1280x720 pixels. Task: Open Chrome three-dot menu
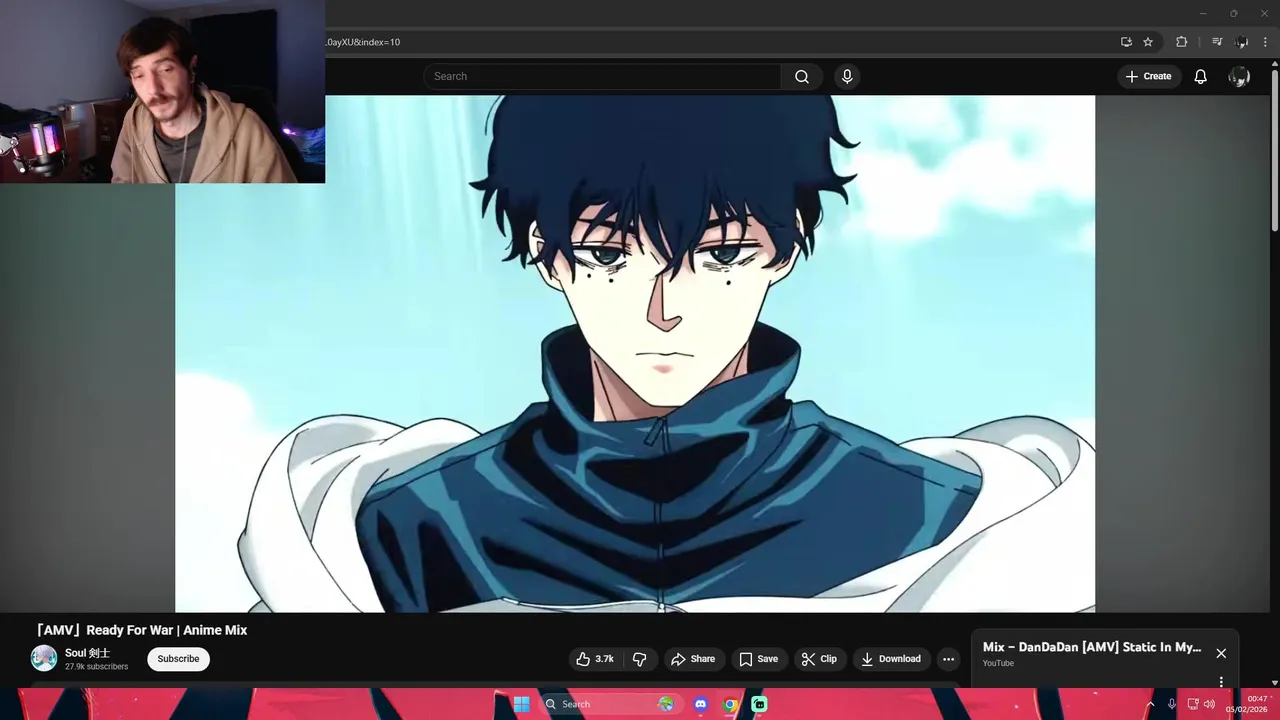coord(1265,42)
